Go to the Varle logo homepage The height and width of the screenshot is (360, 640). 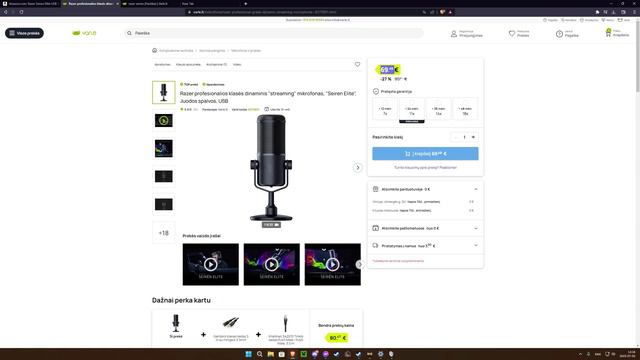tap(84, 33)
